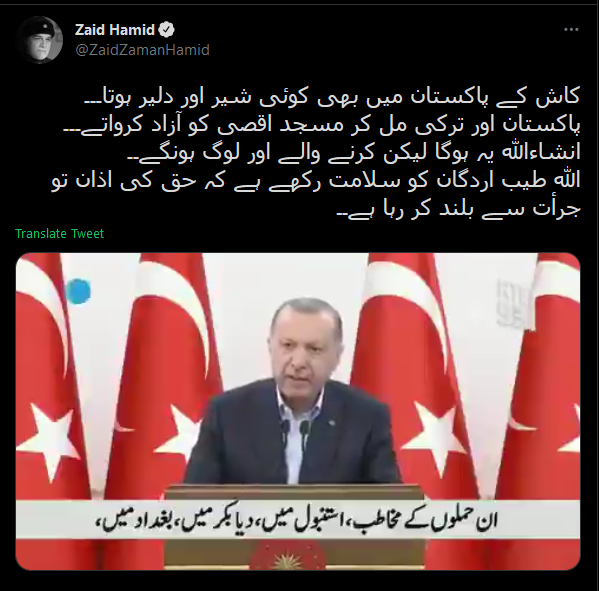Open the tweet's three-dot more options menu

tap(571, 29)
